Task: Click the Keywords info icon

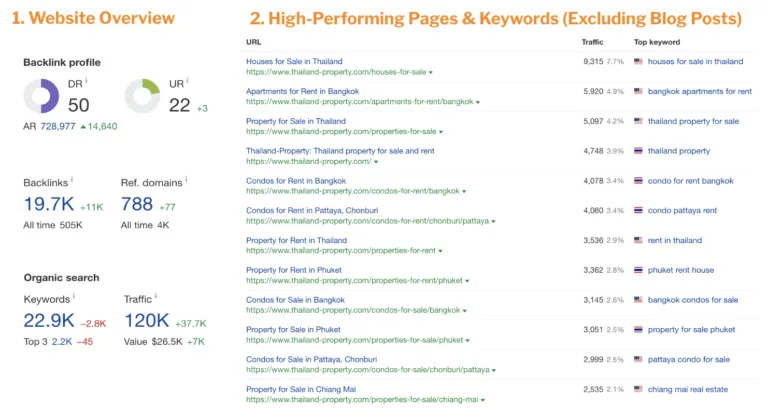Action: pyautogui.click(x=74, y=296)
